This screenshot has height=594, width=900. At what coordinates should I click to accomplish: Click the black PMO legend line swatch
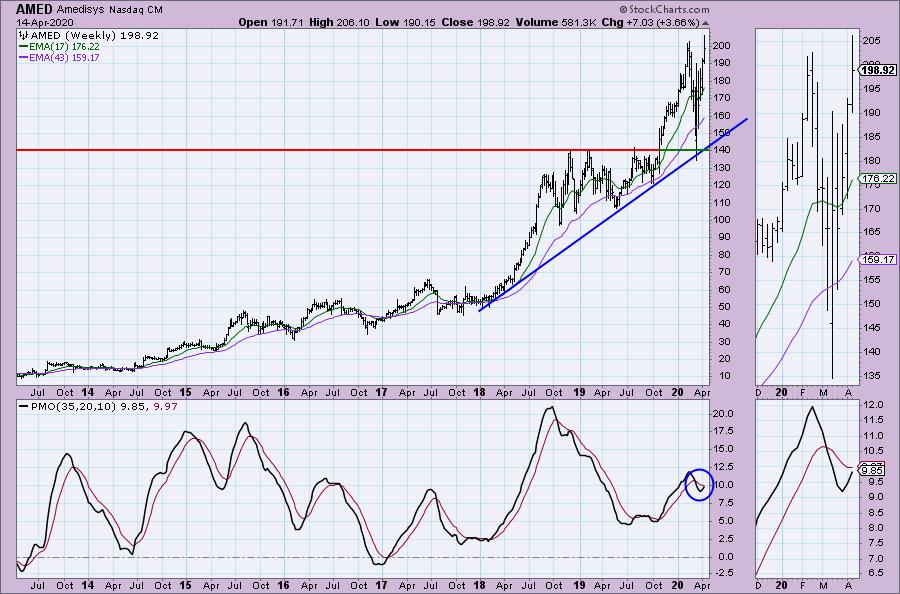coord(24,406)
